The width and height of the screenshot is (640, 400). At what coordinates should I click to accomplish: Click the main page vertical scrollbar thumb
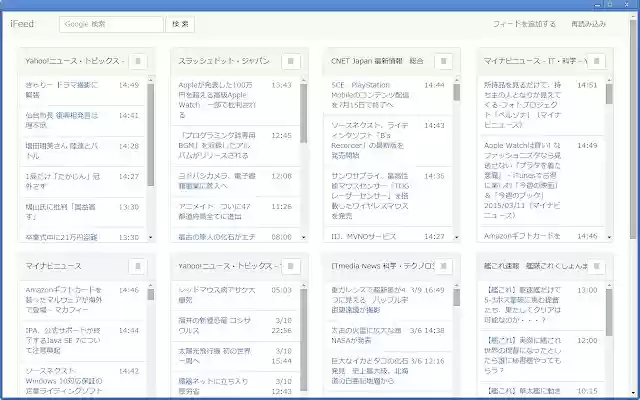(x=633, y=130)
